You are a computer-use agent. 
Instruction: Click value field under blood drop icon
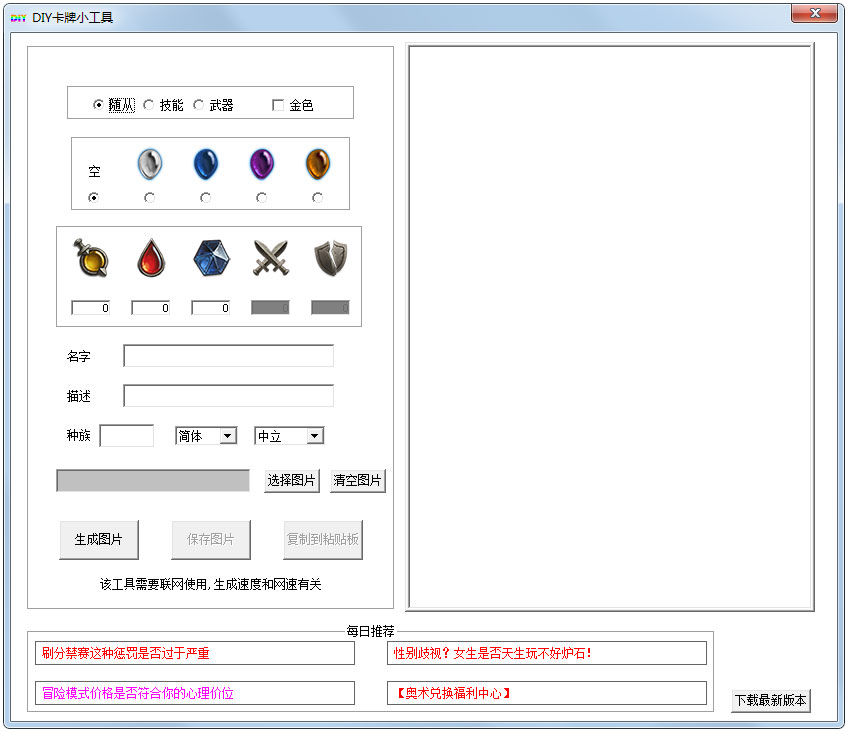pos(151,308)
